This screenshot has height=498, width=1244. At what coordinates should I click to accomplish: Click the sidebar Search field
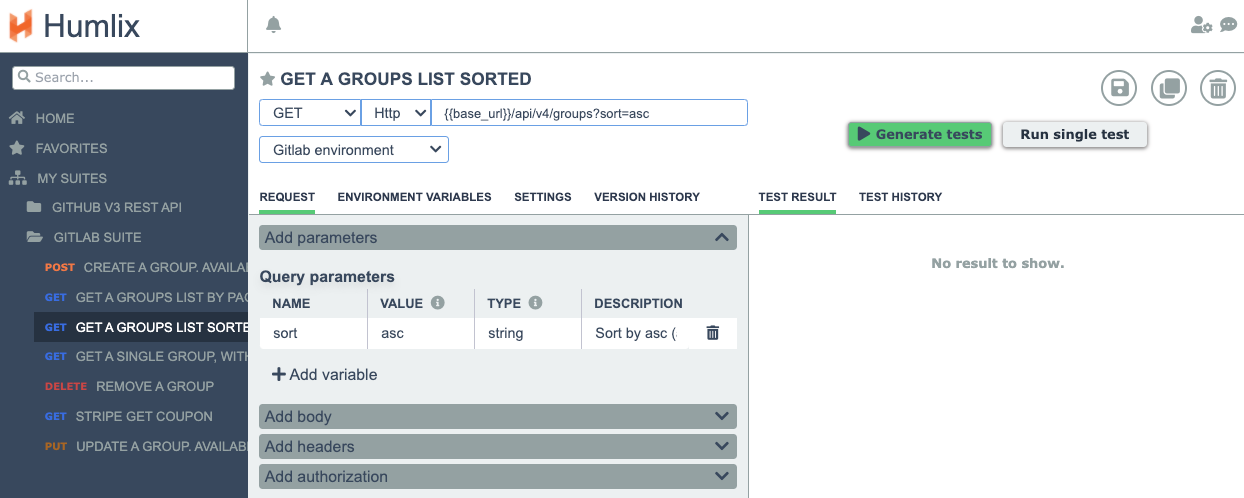coord(123,77)
